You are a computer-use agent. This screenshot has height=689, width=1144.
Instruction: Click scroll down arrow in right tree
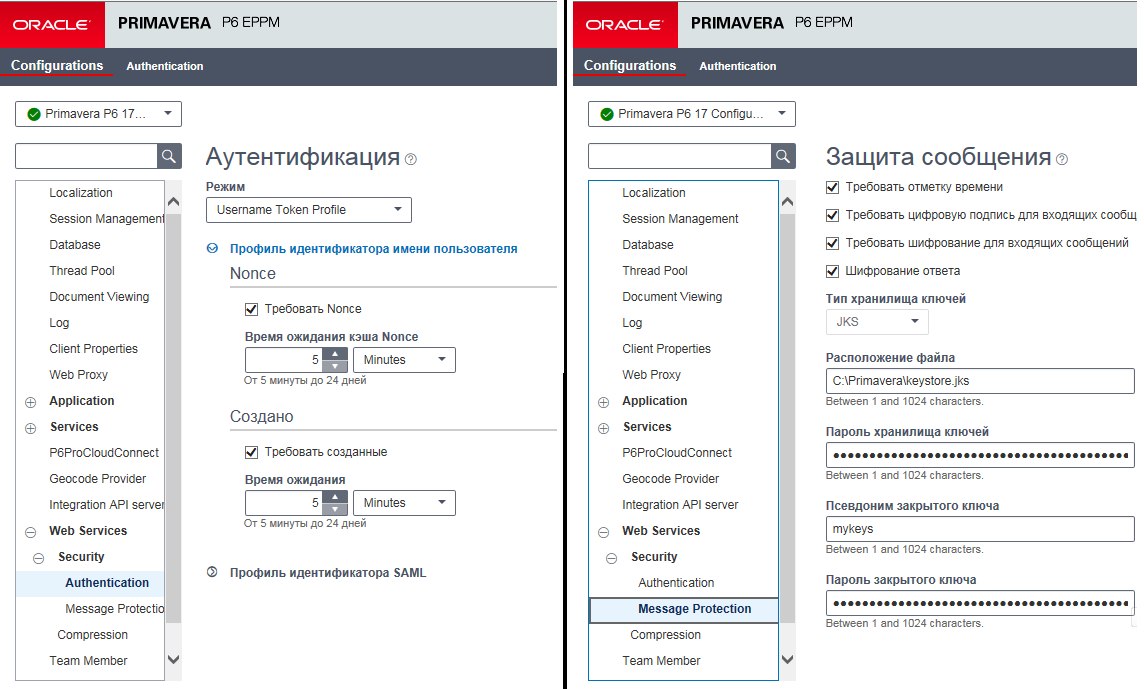[787, 659]
